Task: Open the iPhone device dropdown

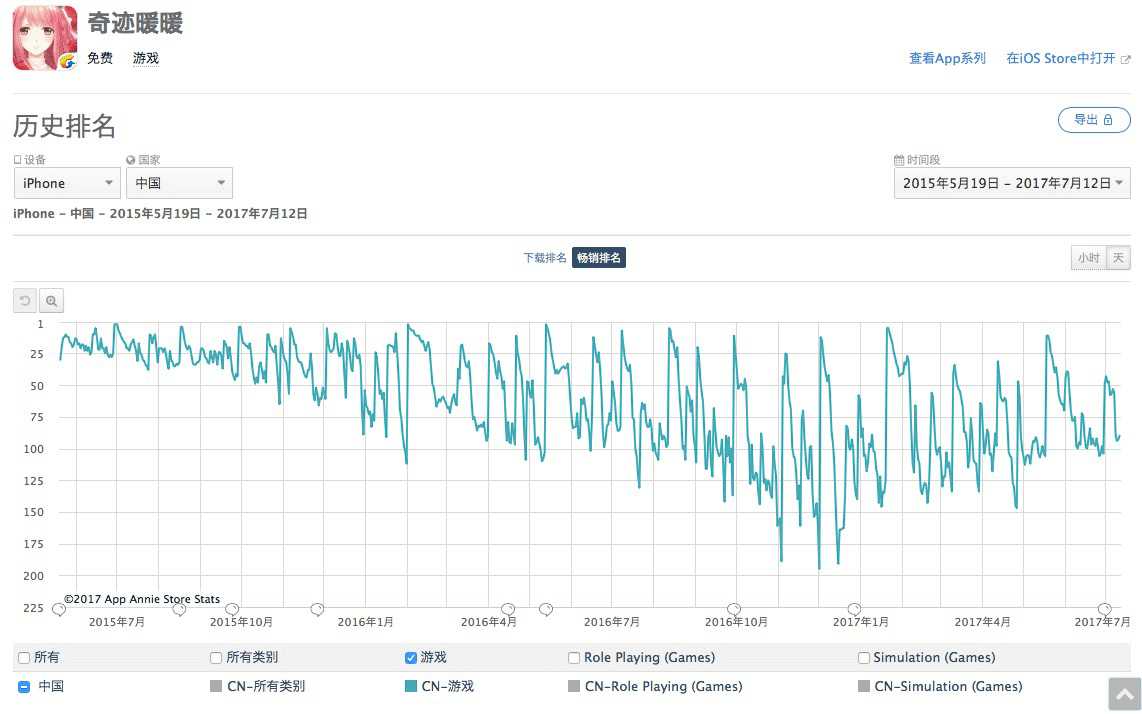Action: (67, 183)
